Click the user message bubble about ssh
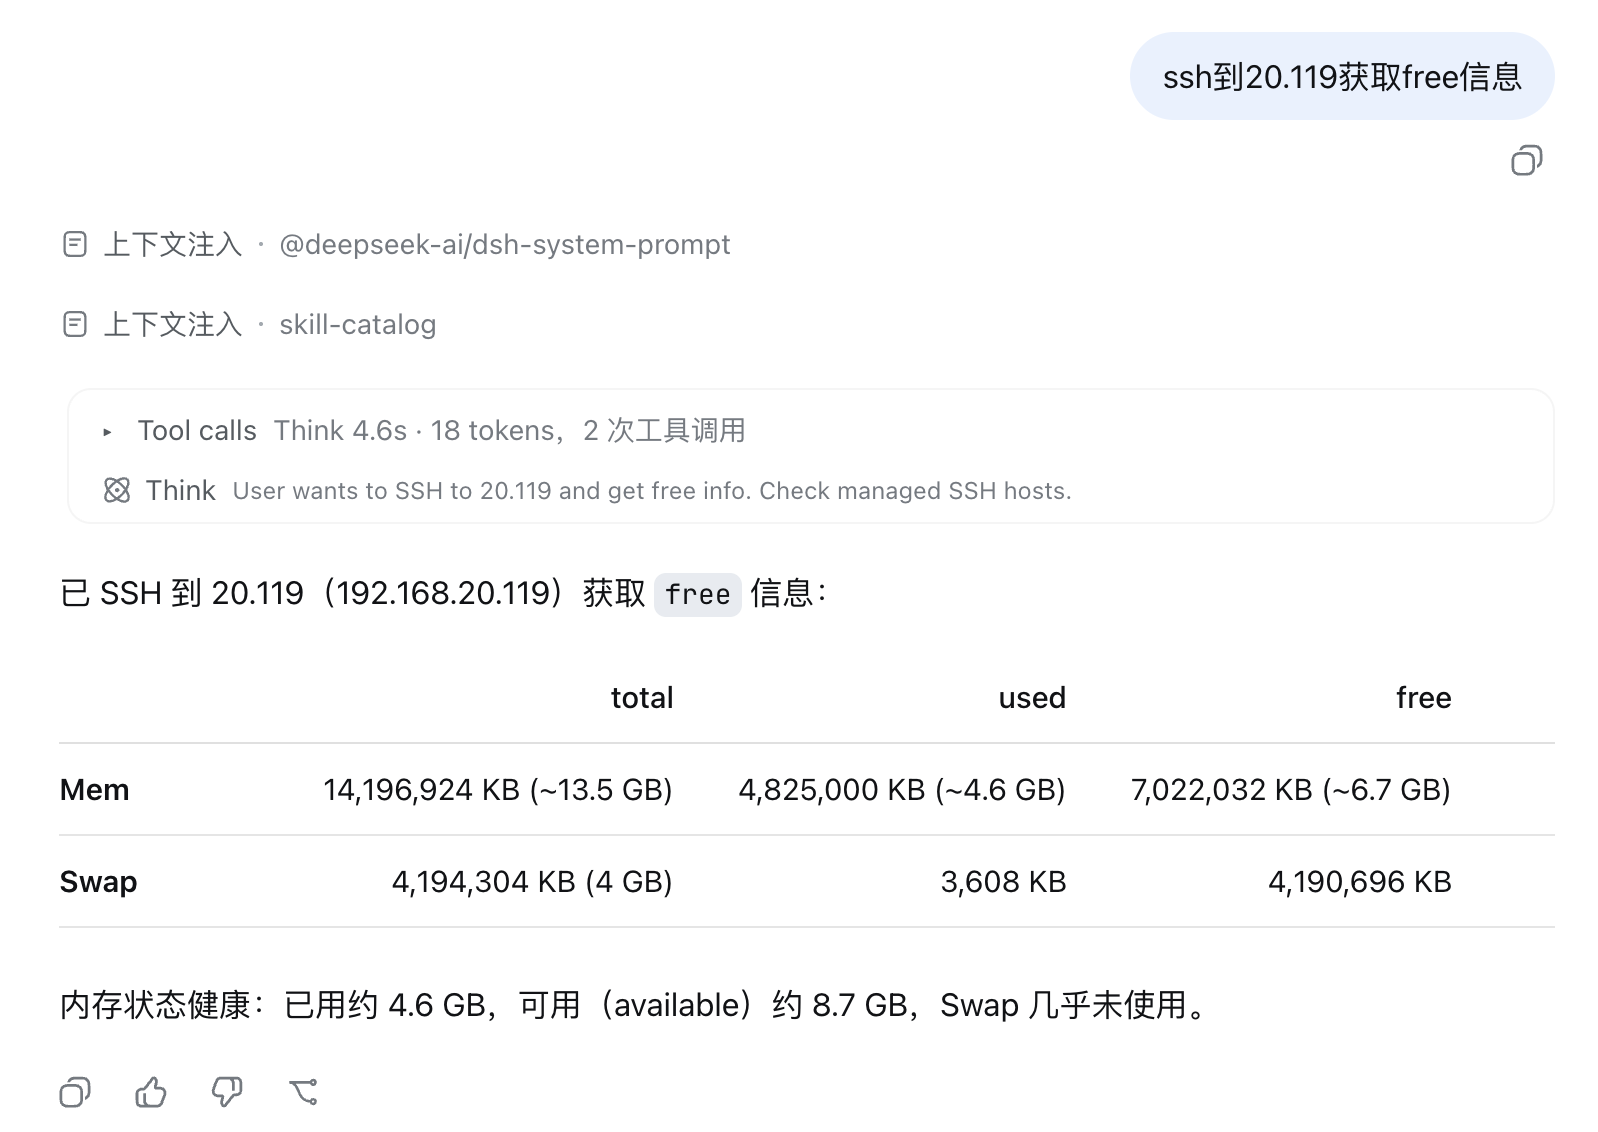 [x=1342, y=76]
